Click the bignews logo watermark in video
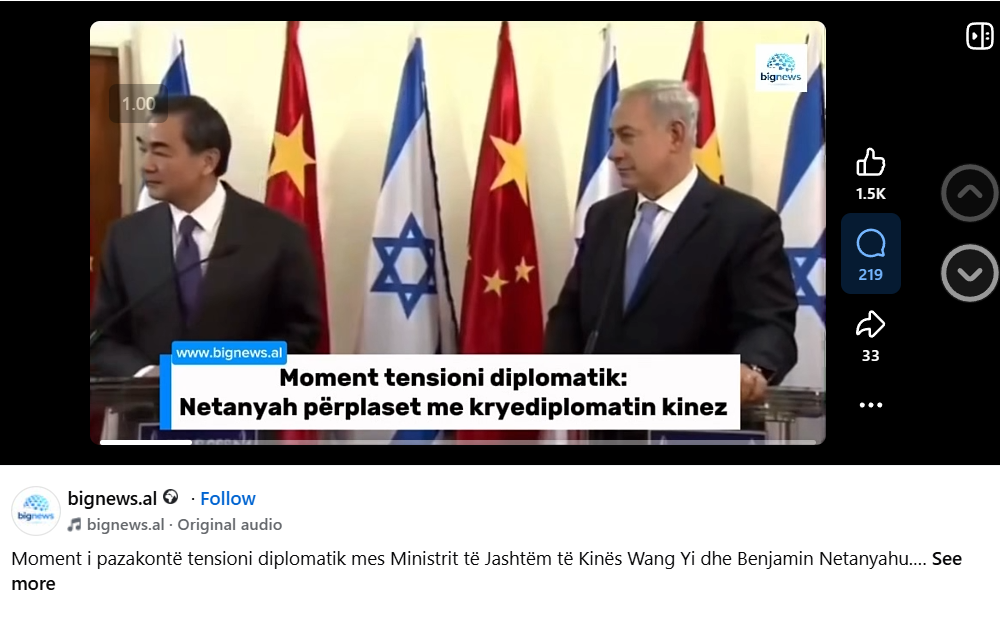Screen dimensions: 1000x620 pyautogui.click(x=781, y=68)
